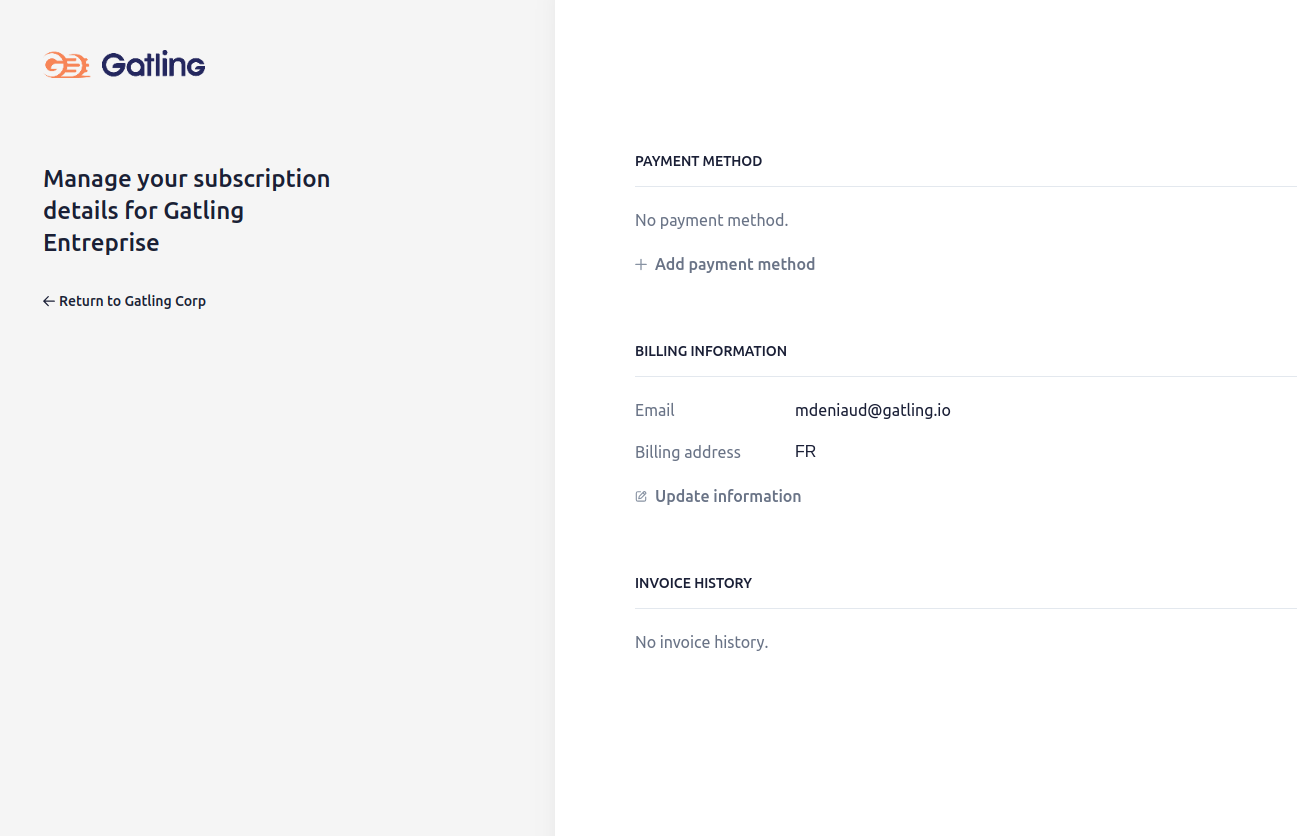Click the Email field label

pyautogui.click(x=654, y=410)
